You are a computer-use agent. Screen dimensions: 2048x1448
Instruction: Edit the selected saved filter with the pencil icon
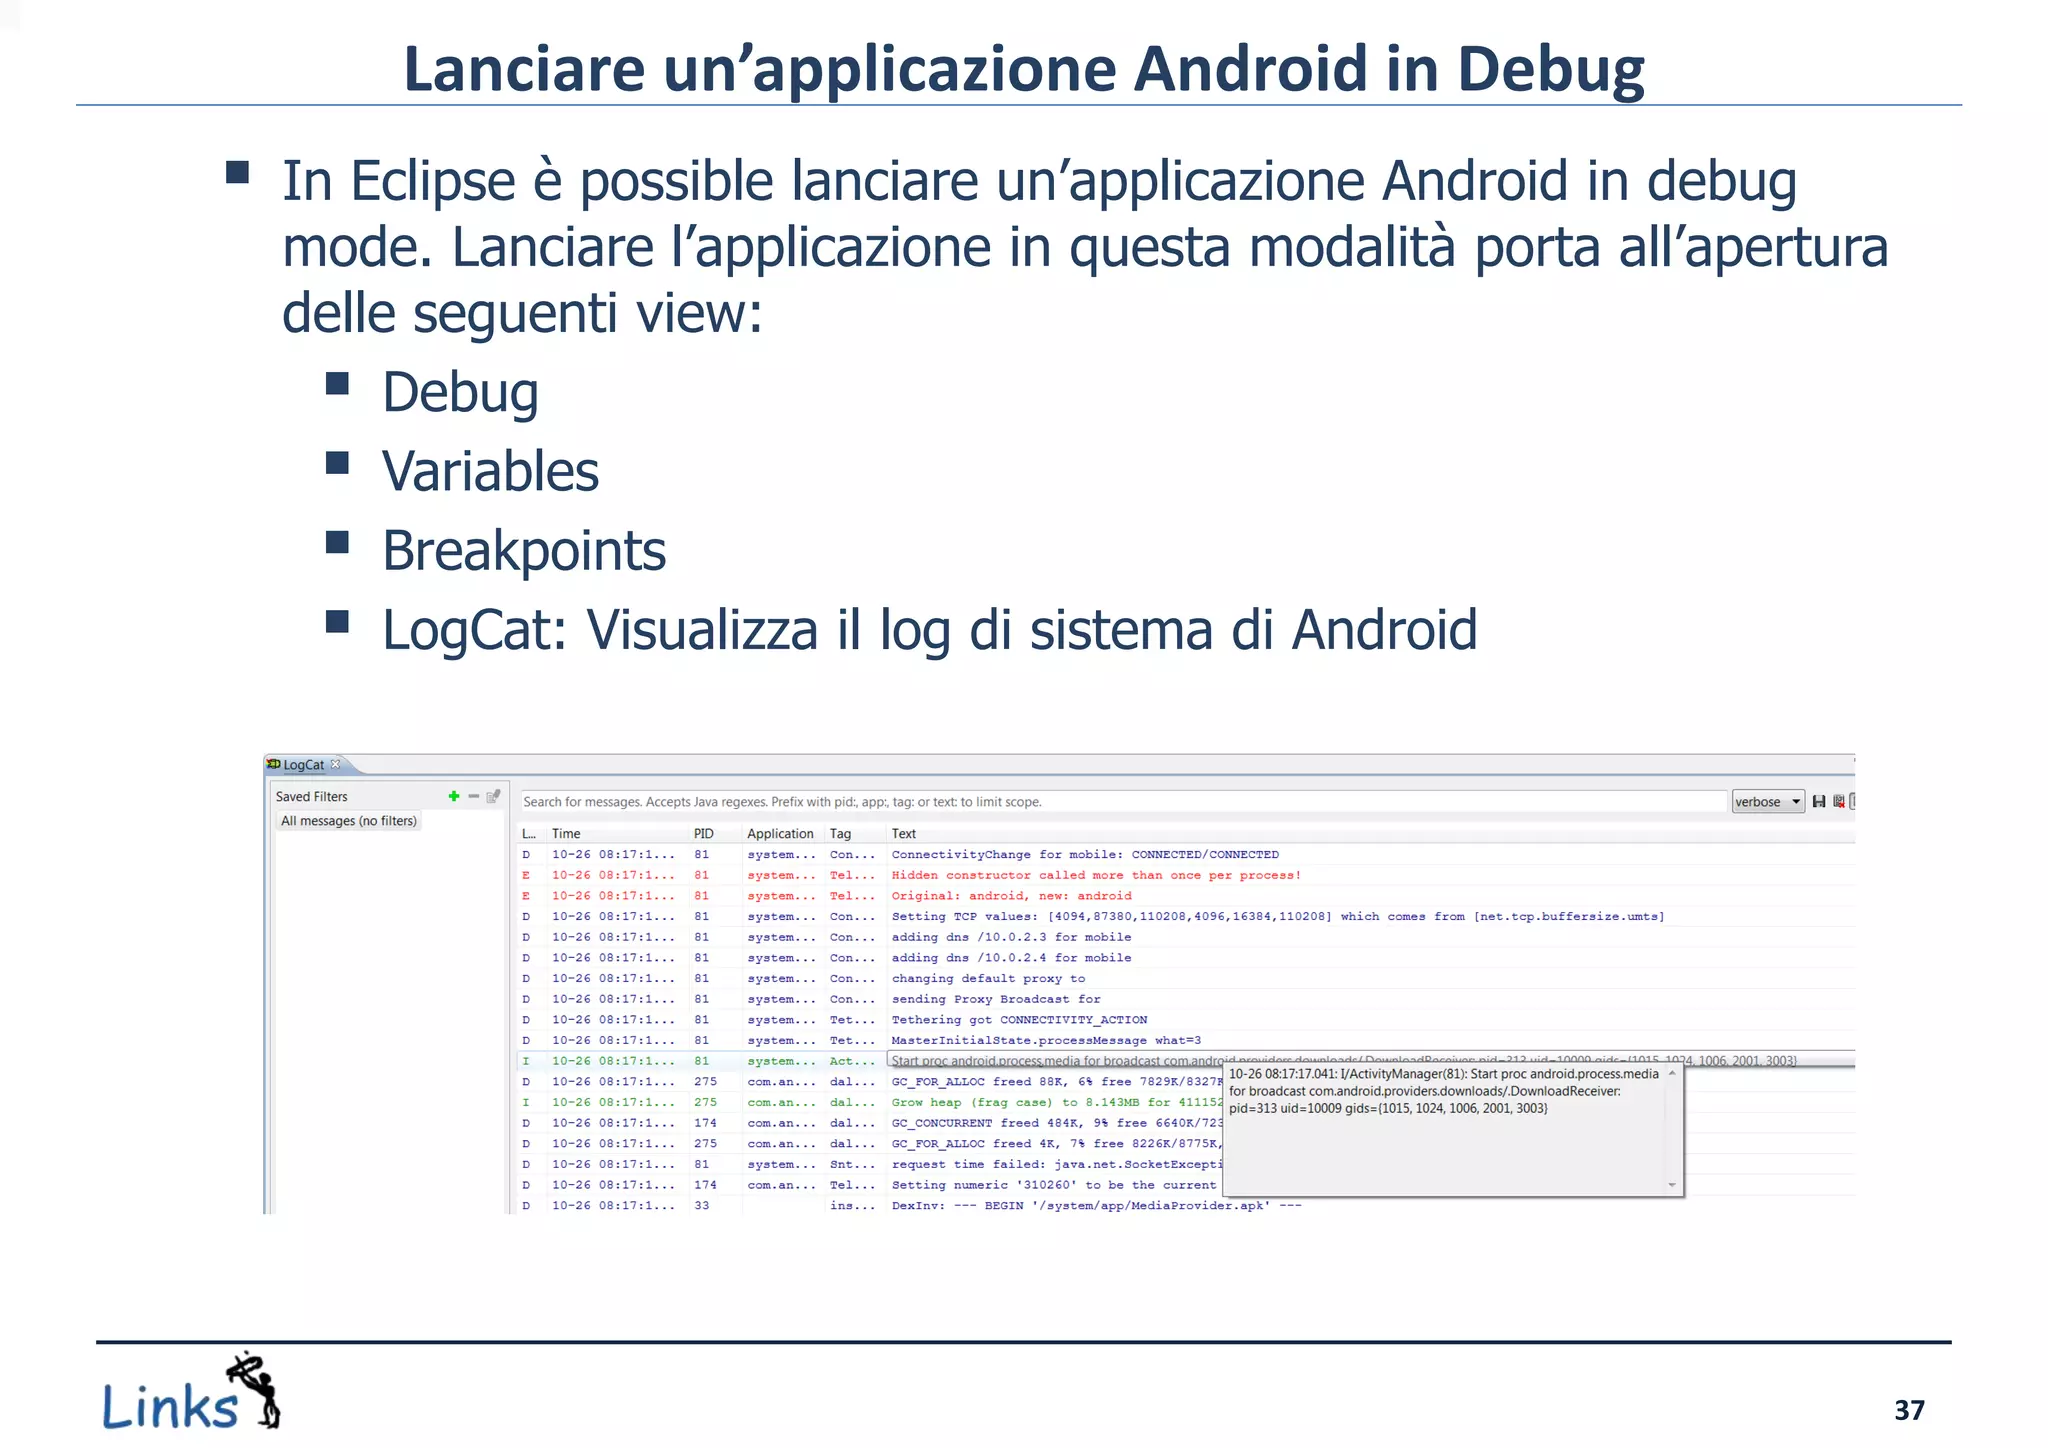coord(493,796)
